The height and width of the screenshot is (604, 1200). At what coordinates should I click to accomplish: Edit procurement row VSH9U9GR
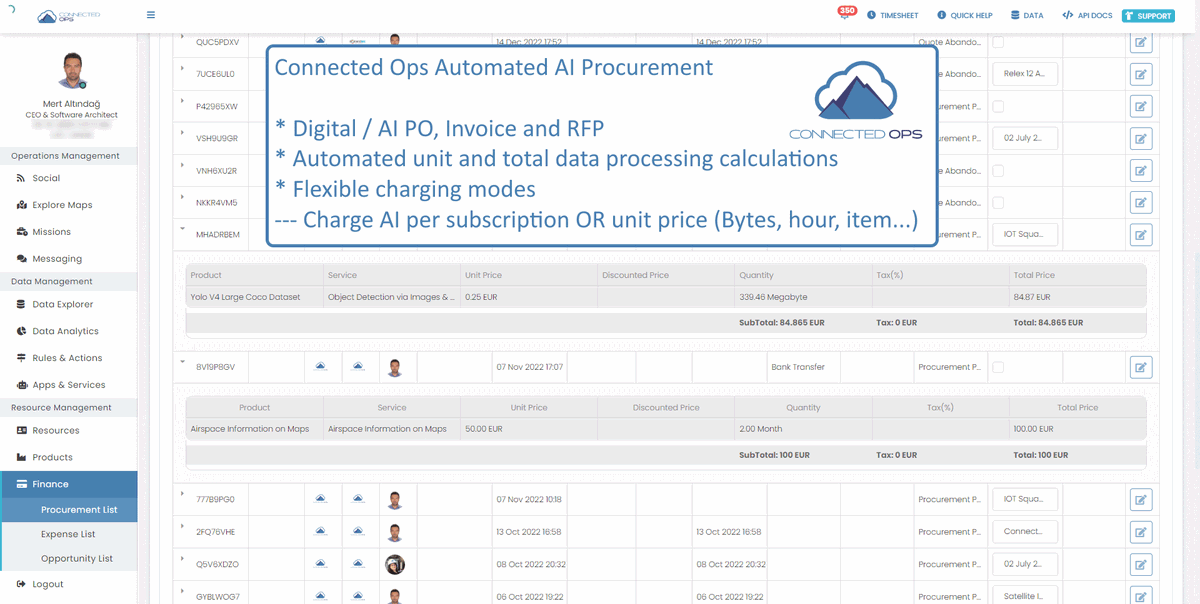[x=1141, y=138]
